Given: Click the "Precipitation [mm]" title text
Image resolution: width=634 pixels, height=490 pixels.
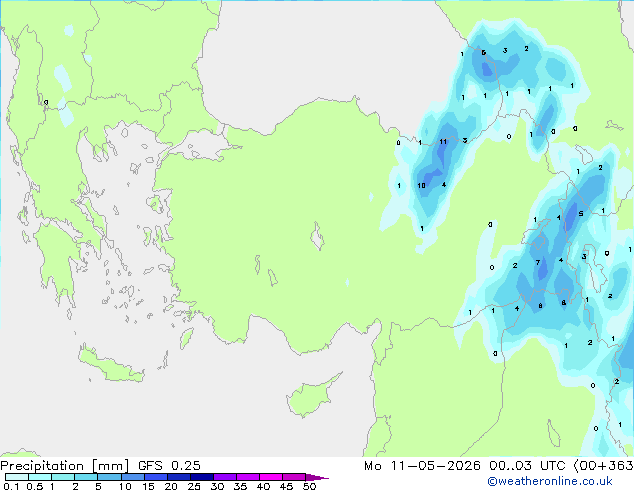Looking at the screenshot, I should point(65,466).
